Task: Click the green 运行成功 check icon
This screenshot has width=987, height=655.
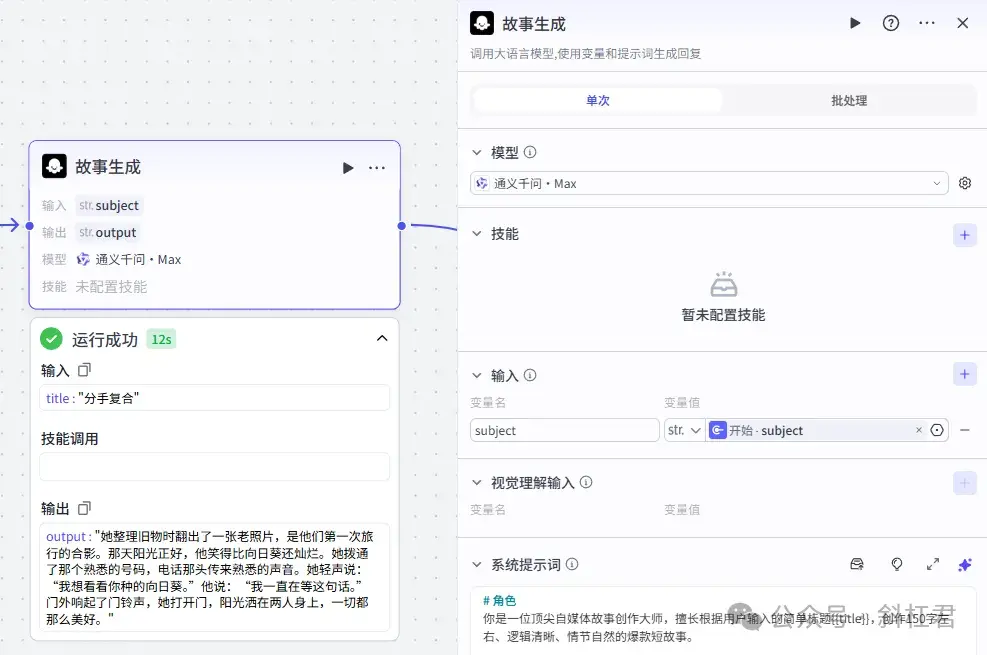Action: pyautogui.click(x=51, y=339)
